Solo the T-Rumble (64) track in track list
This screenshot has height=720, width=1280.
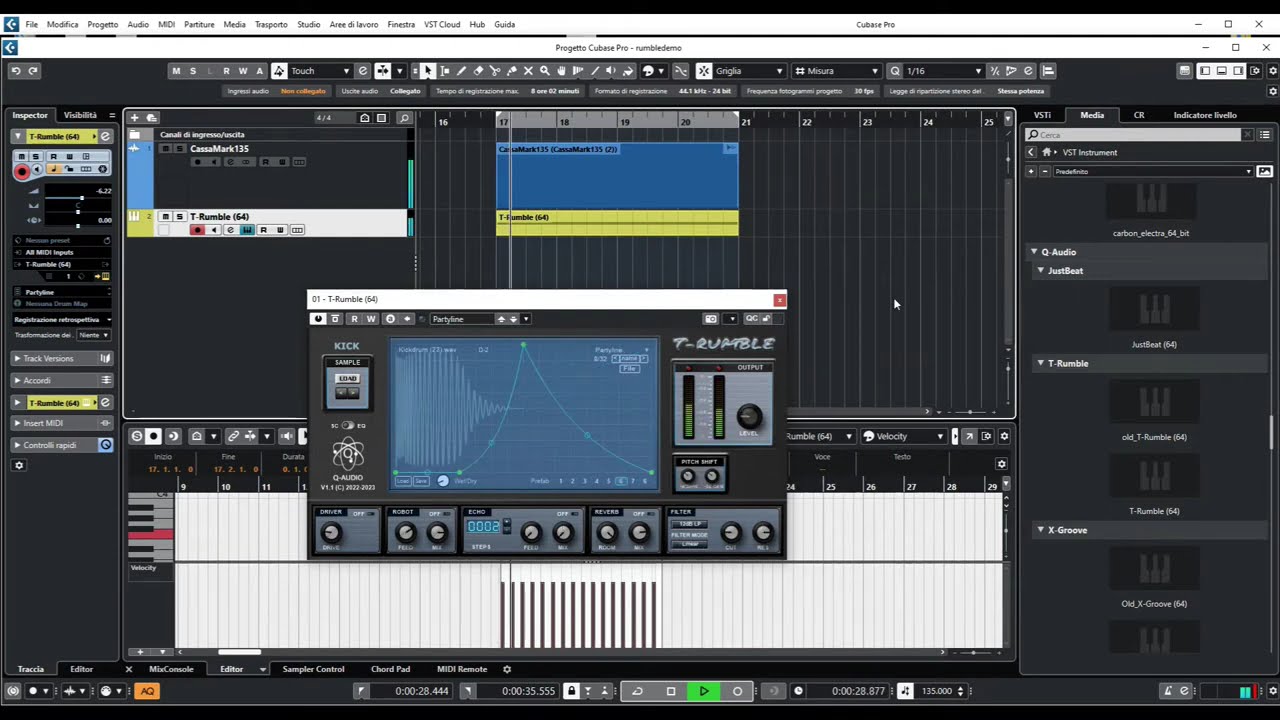point(179,217)
